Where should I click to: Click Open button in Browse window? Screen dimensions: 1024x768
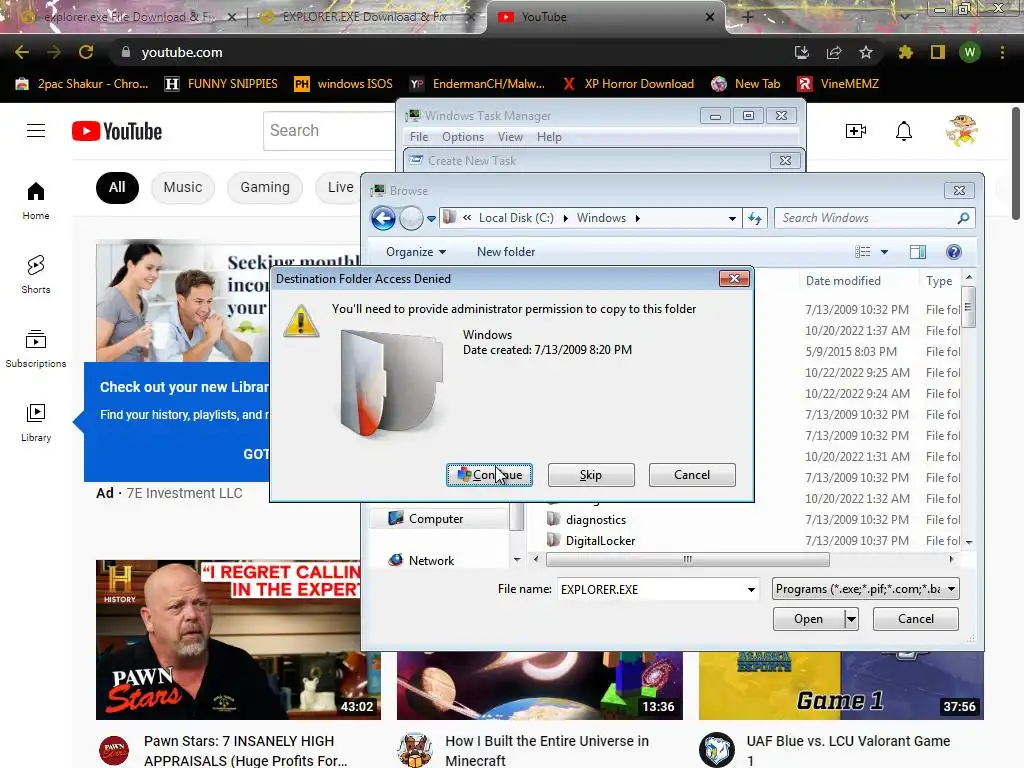click(808, 618)
